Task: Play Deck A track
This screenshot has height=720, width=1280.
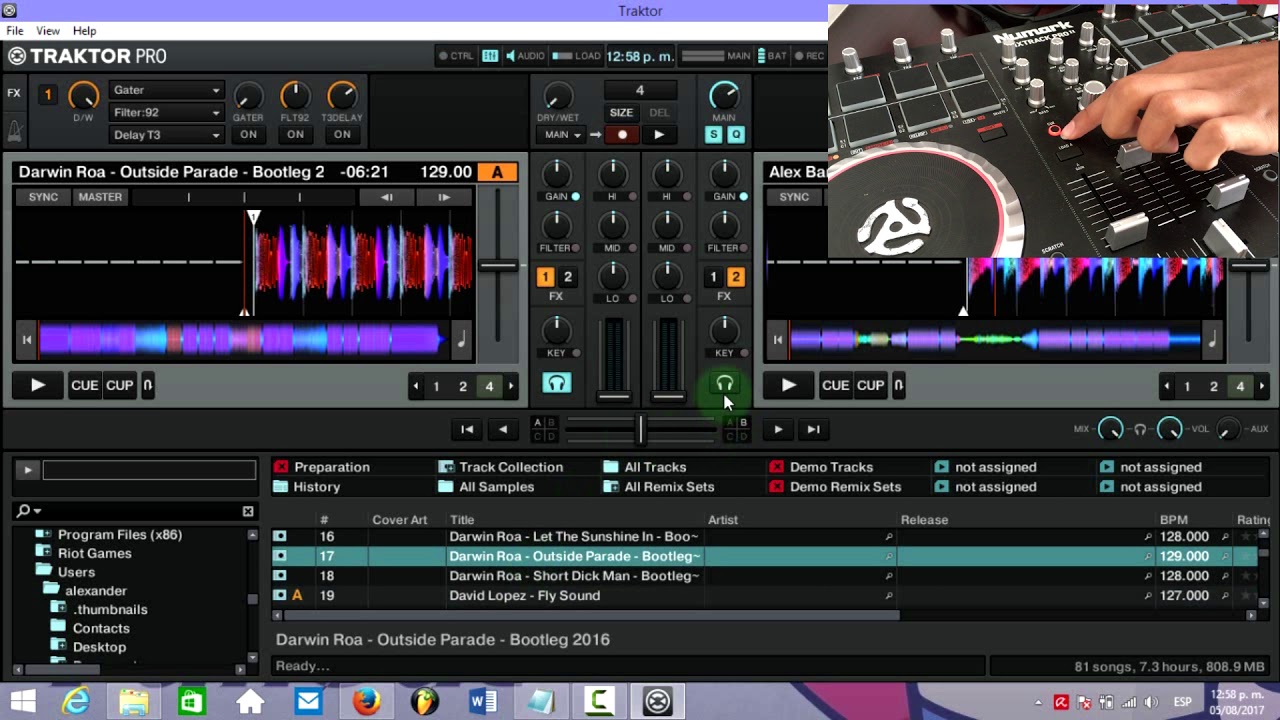Action: 38,385
